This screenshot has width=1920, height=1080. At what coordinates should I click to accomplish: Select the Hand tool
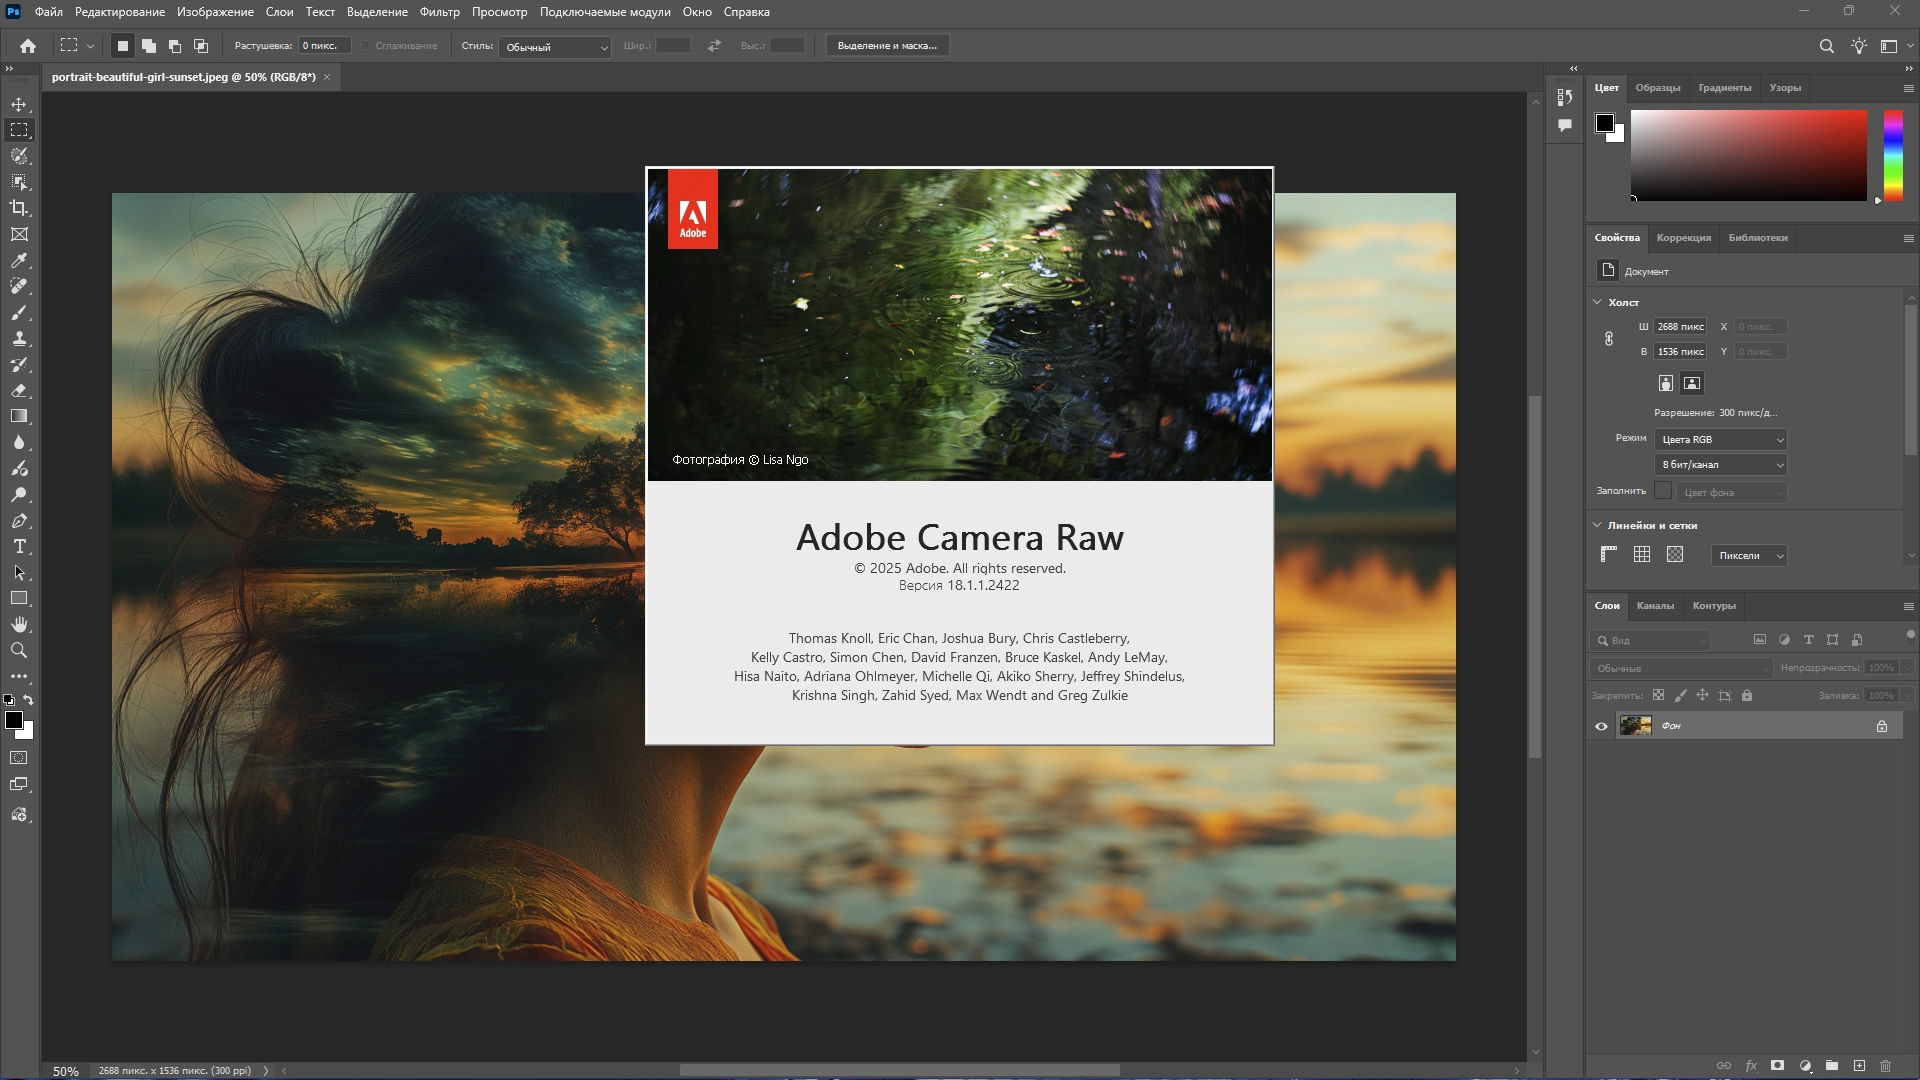point(19,624)
